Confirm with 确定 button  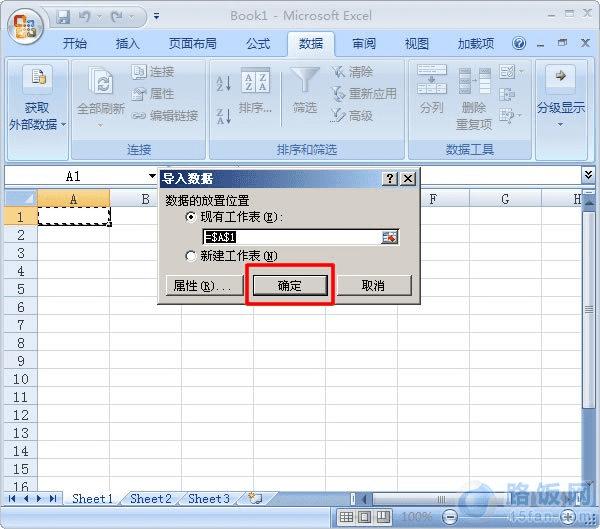(x=290, y=286)
